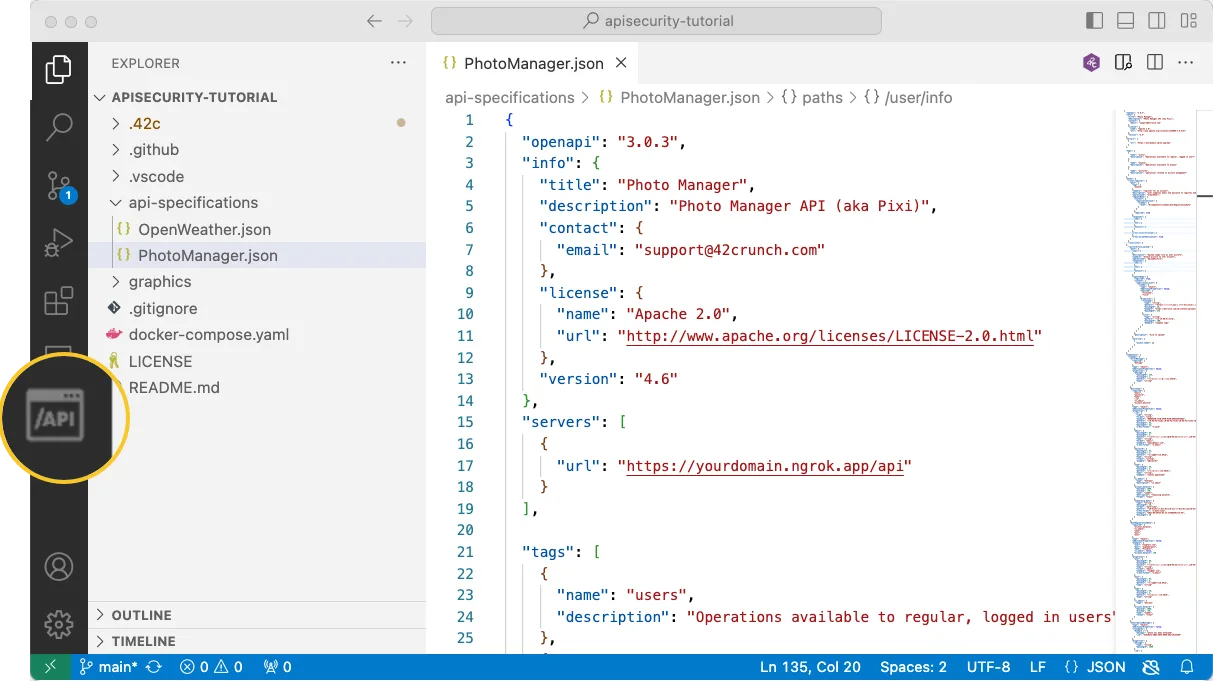Open the Search view
1213x681 pixels.
point(59,128)
